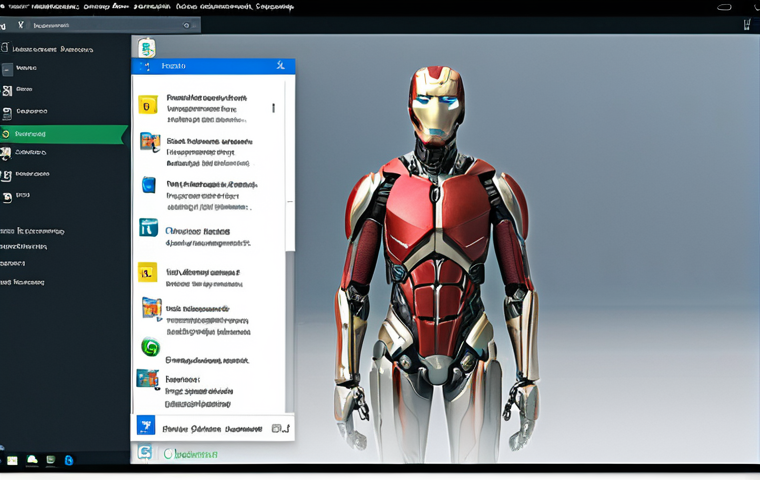Viewport: 760px width, 480px height.
Task: Click the icon below the pill-shaped top-right control
Action: [x=747, y=25]
